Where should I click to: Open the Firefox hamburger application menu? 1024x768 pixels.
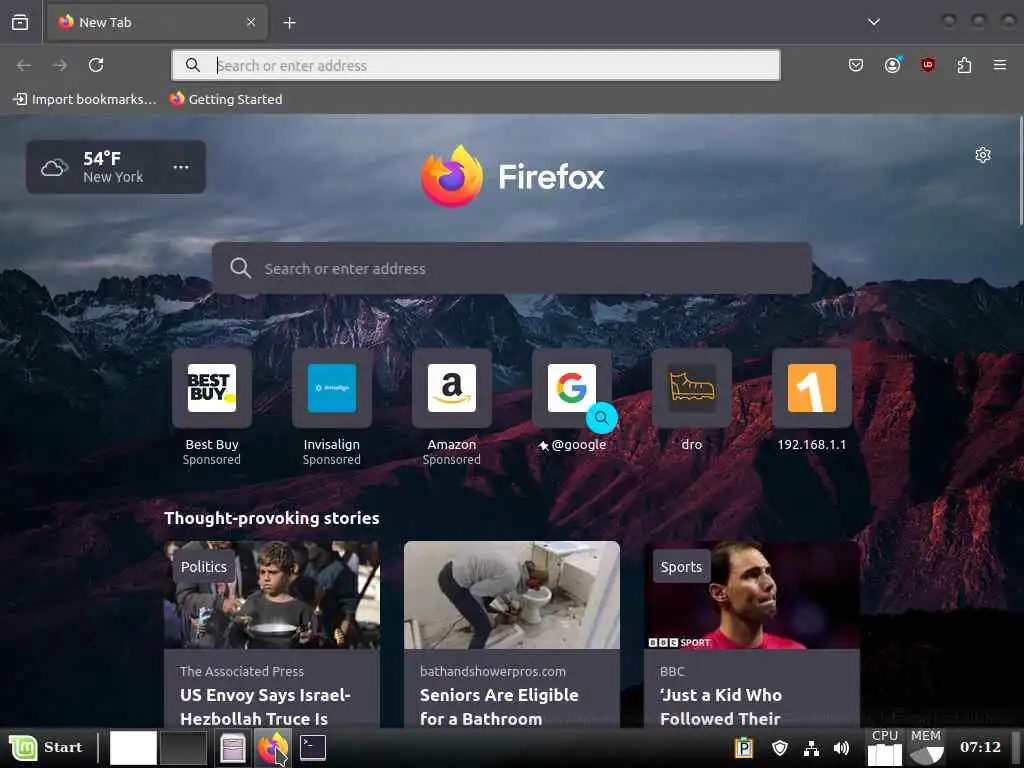(x=999, y=65)
